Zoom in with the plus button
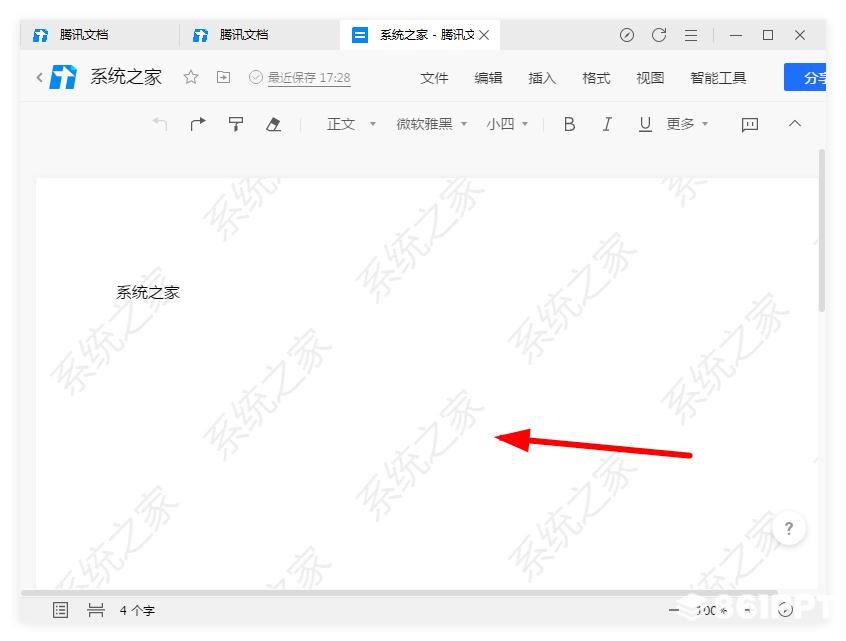 point(748,610)
